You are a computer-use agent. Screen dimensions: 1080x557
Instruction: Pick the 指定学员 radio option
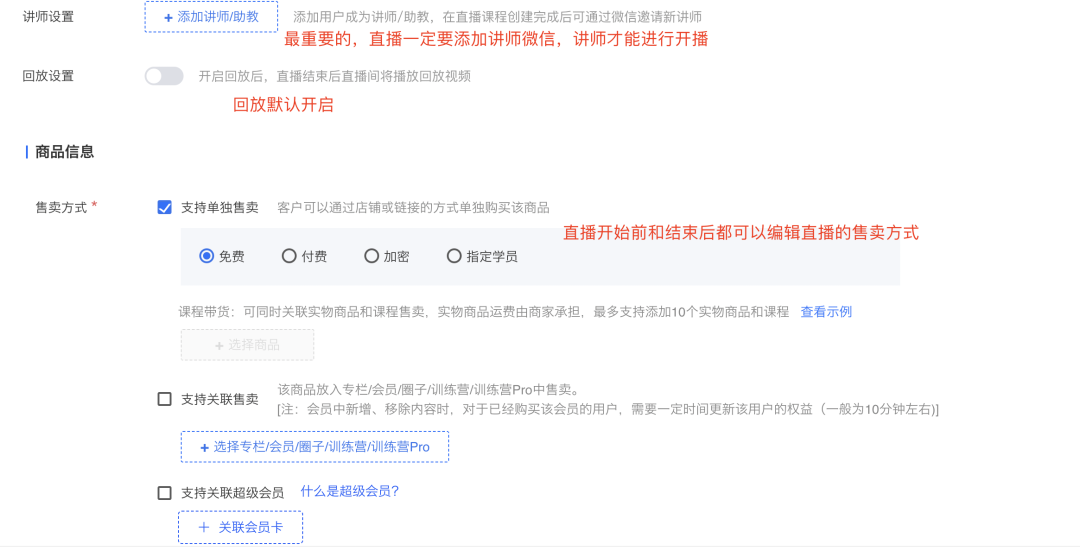(454, 256)
